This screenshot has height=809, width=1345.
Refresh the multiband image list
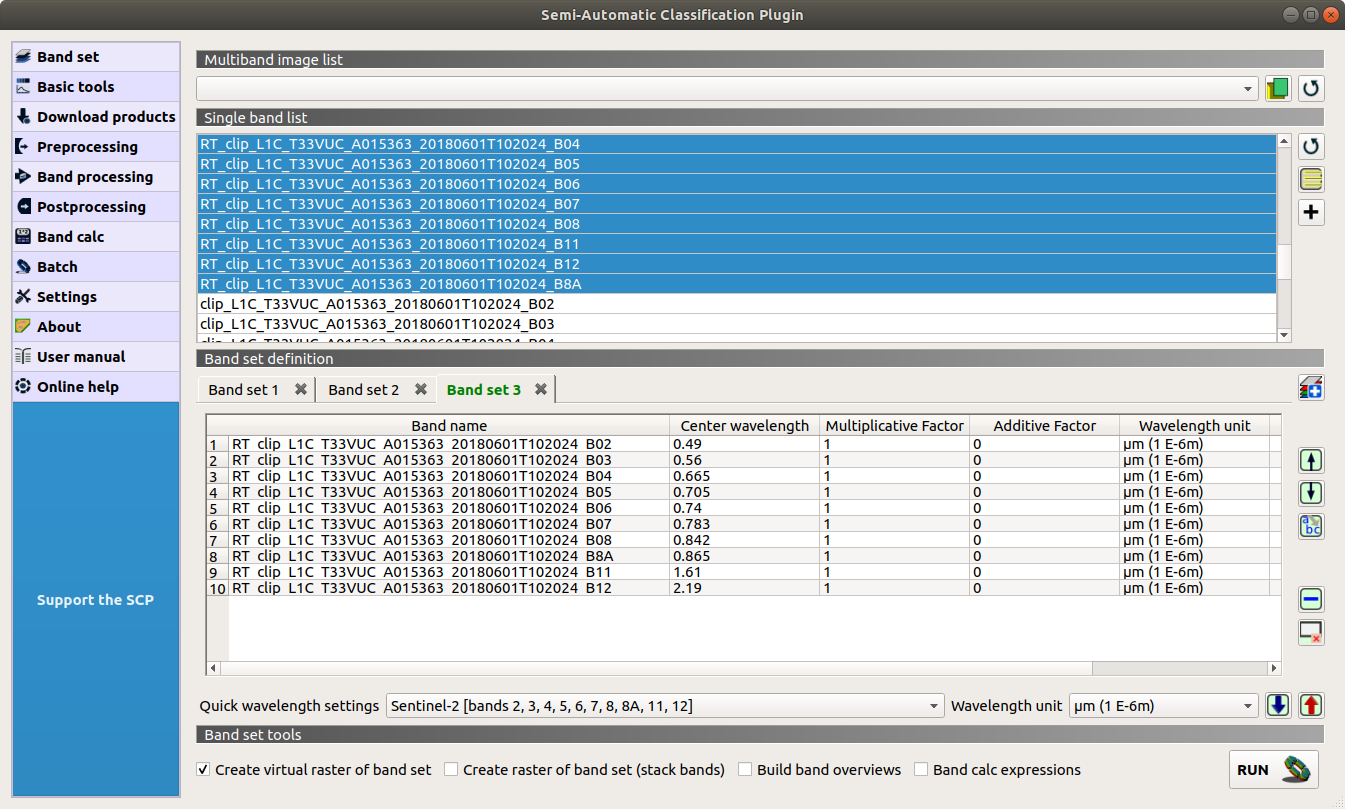point(1310,88)
